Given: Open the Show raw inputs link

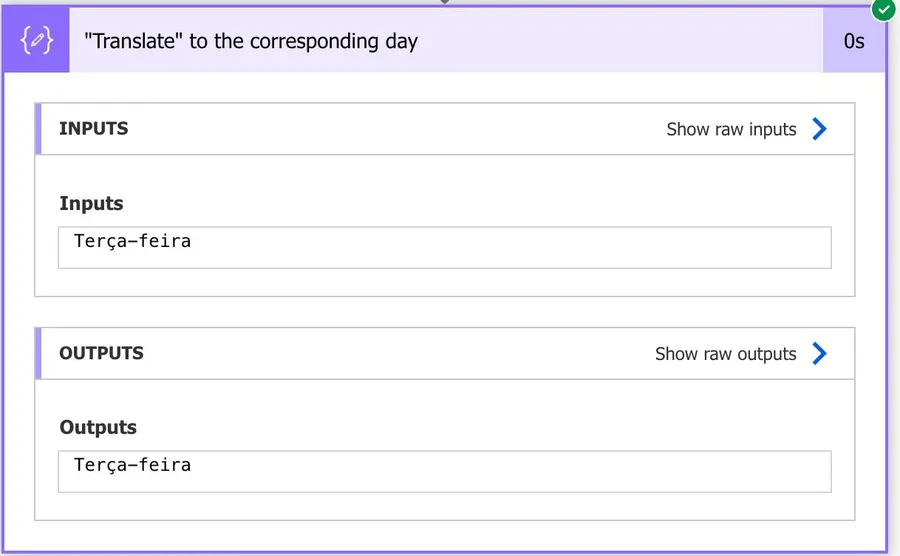Looking at the screenshot, I should (x=731, y=129).
